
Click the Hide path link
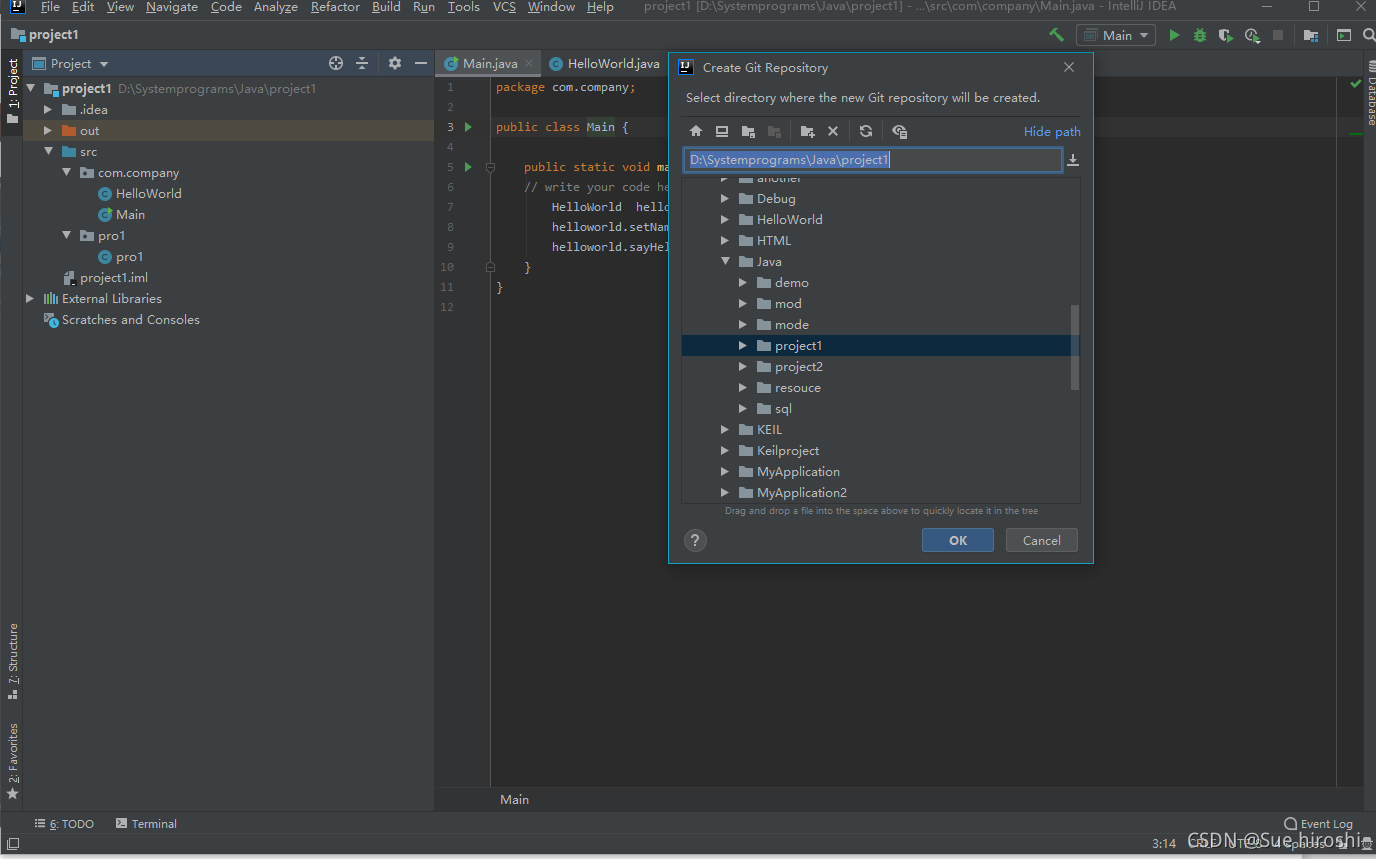tap(1052, 132)
